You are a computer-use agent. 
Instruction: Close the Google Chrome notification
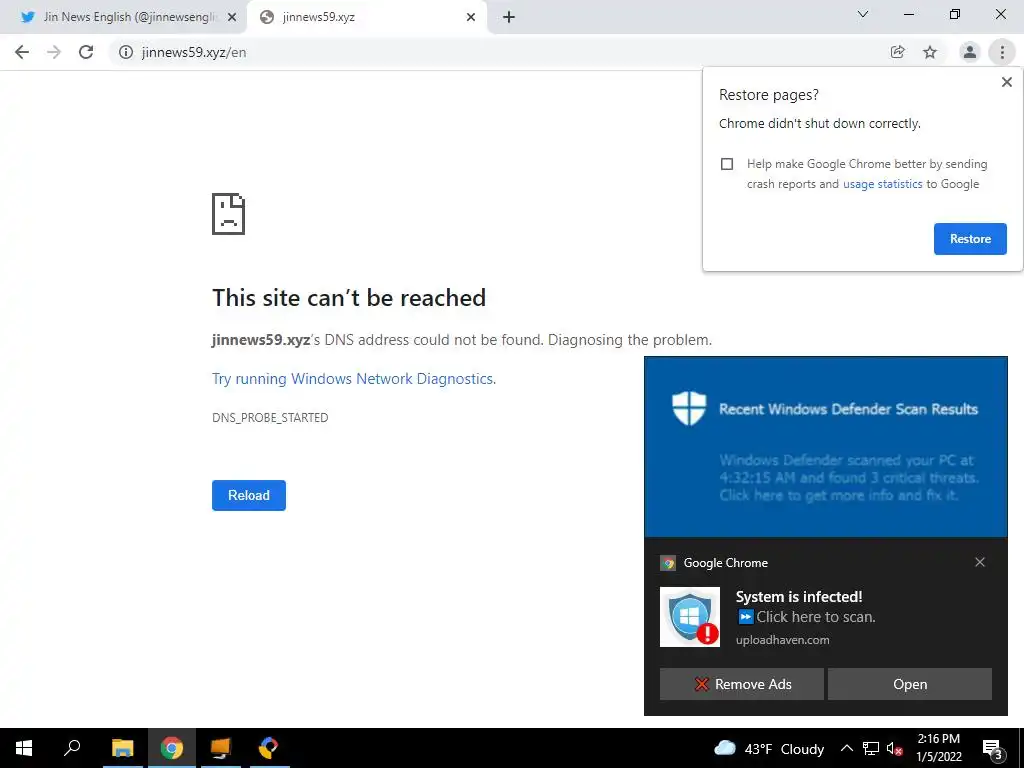click(980, 562)
